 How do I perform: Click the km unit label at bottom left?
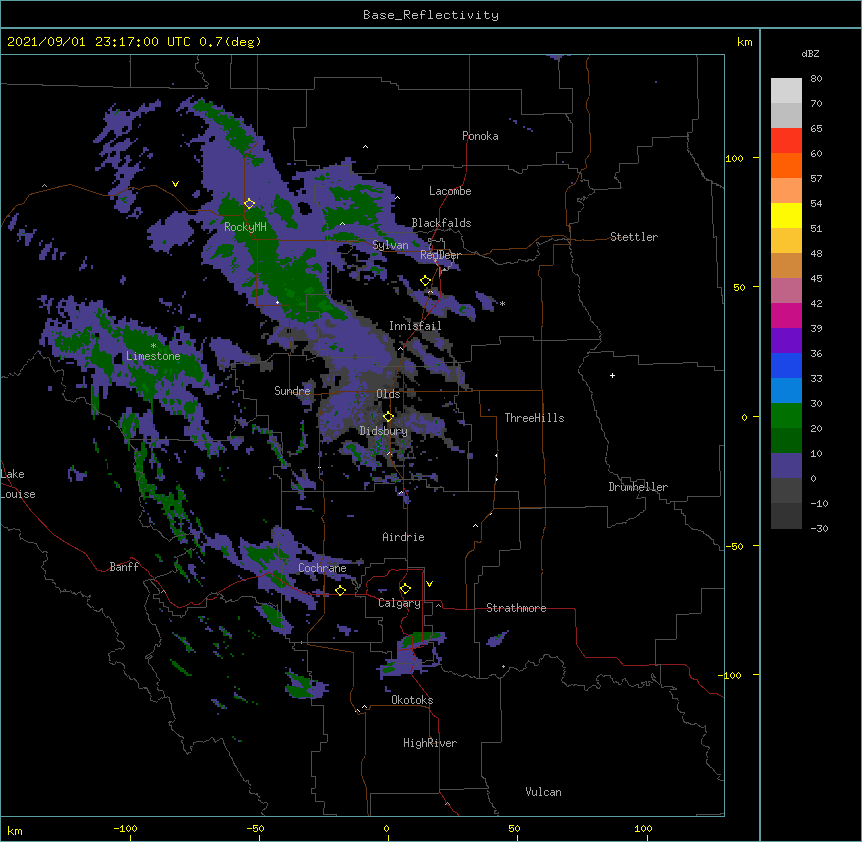click(15, 830)
